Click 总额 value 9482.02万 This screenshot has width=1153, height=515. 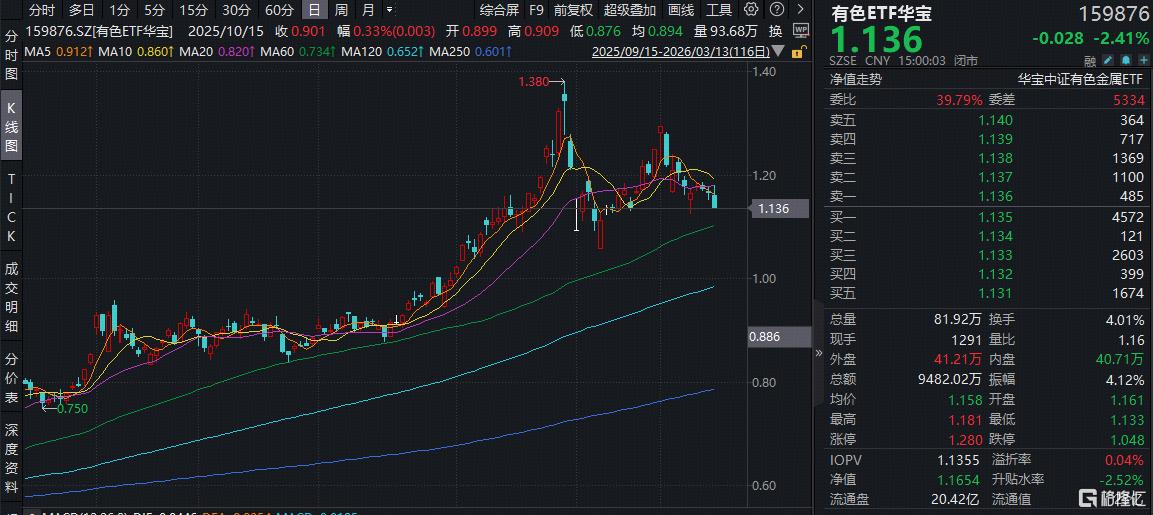coord(947,380)
